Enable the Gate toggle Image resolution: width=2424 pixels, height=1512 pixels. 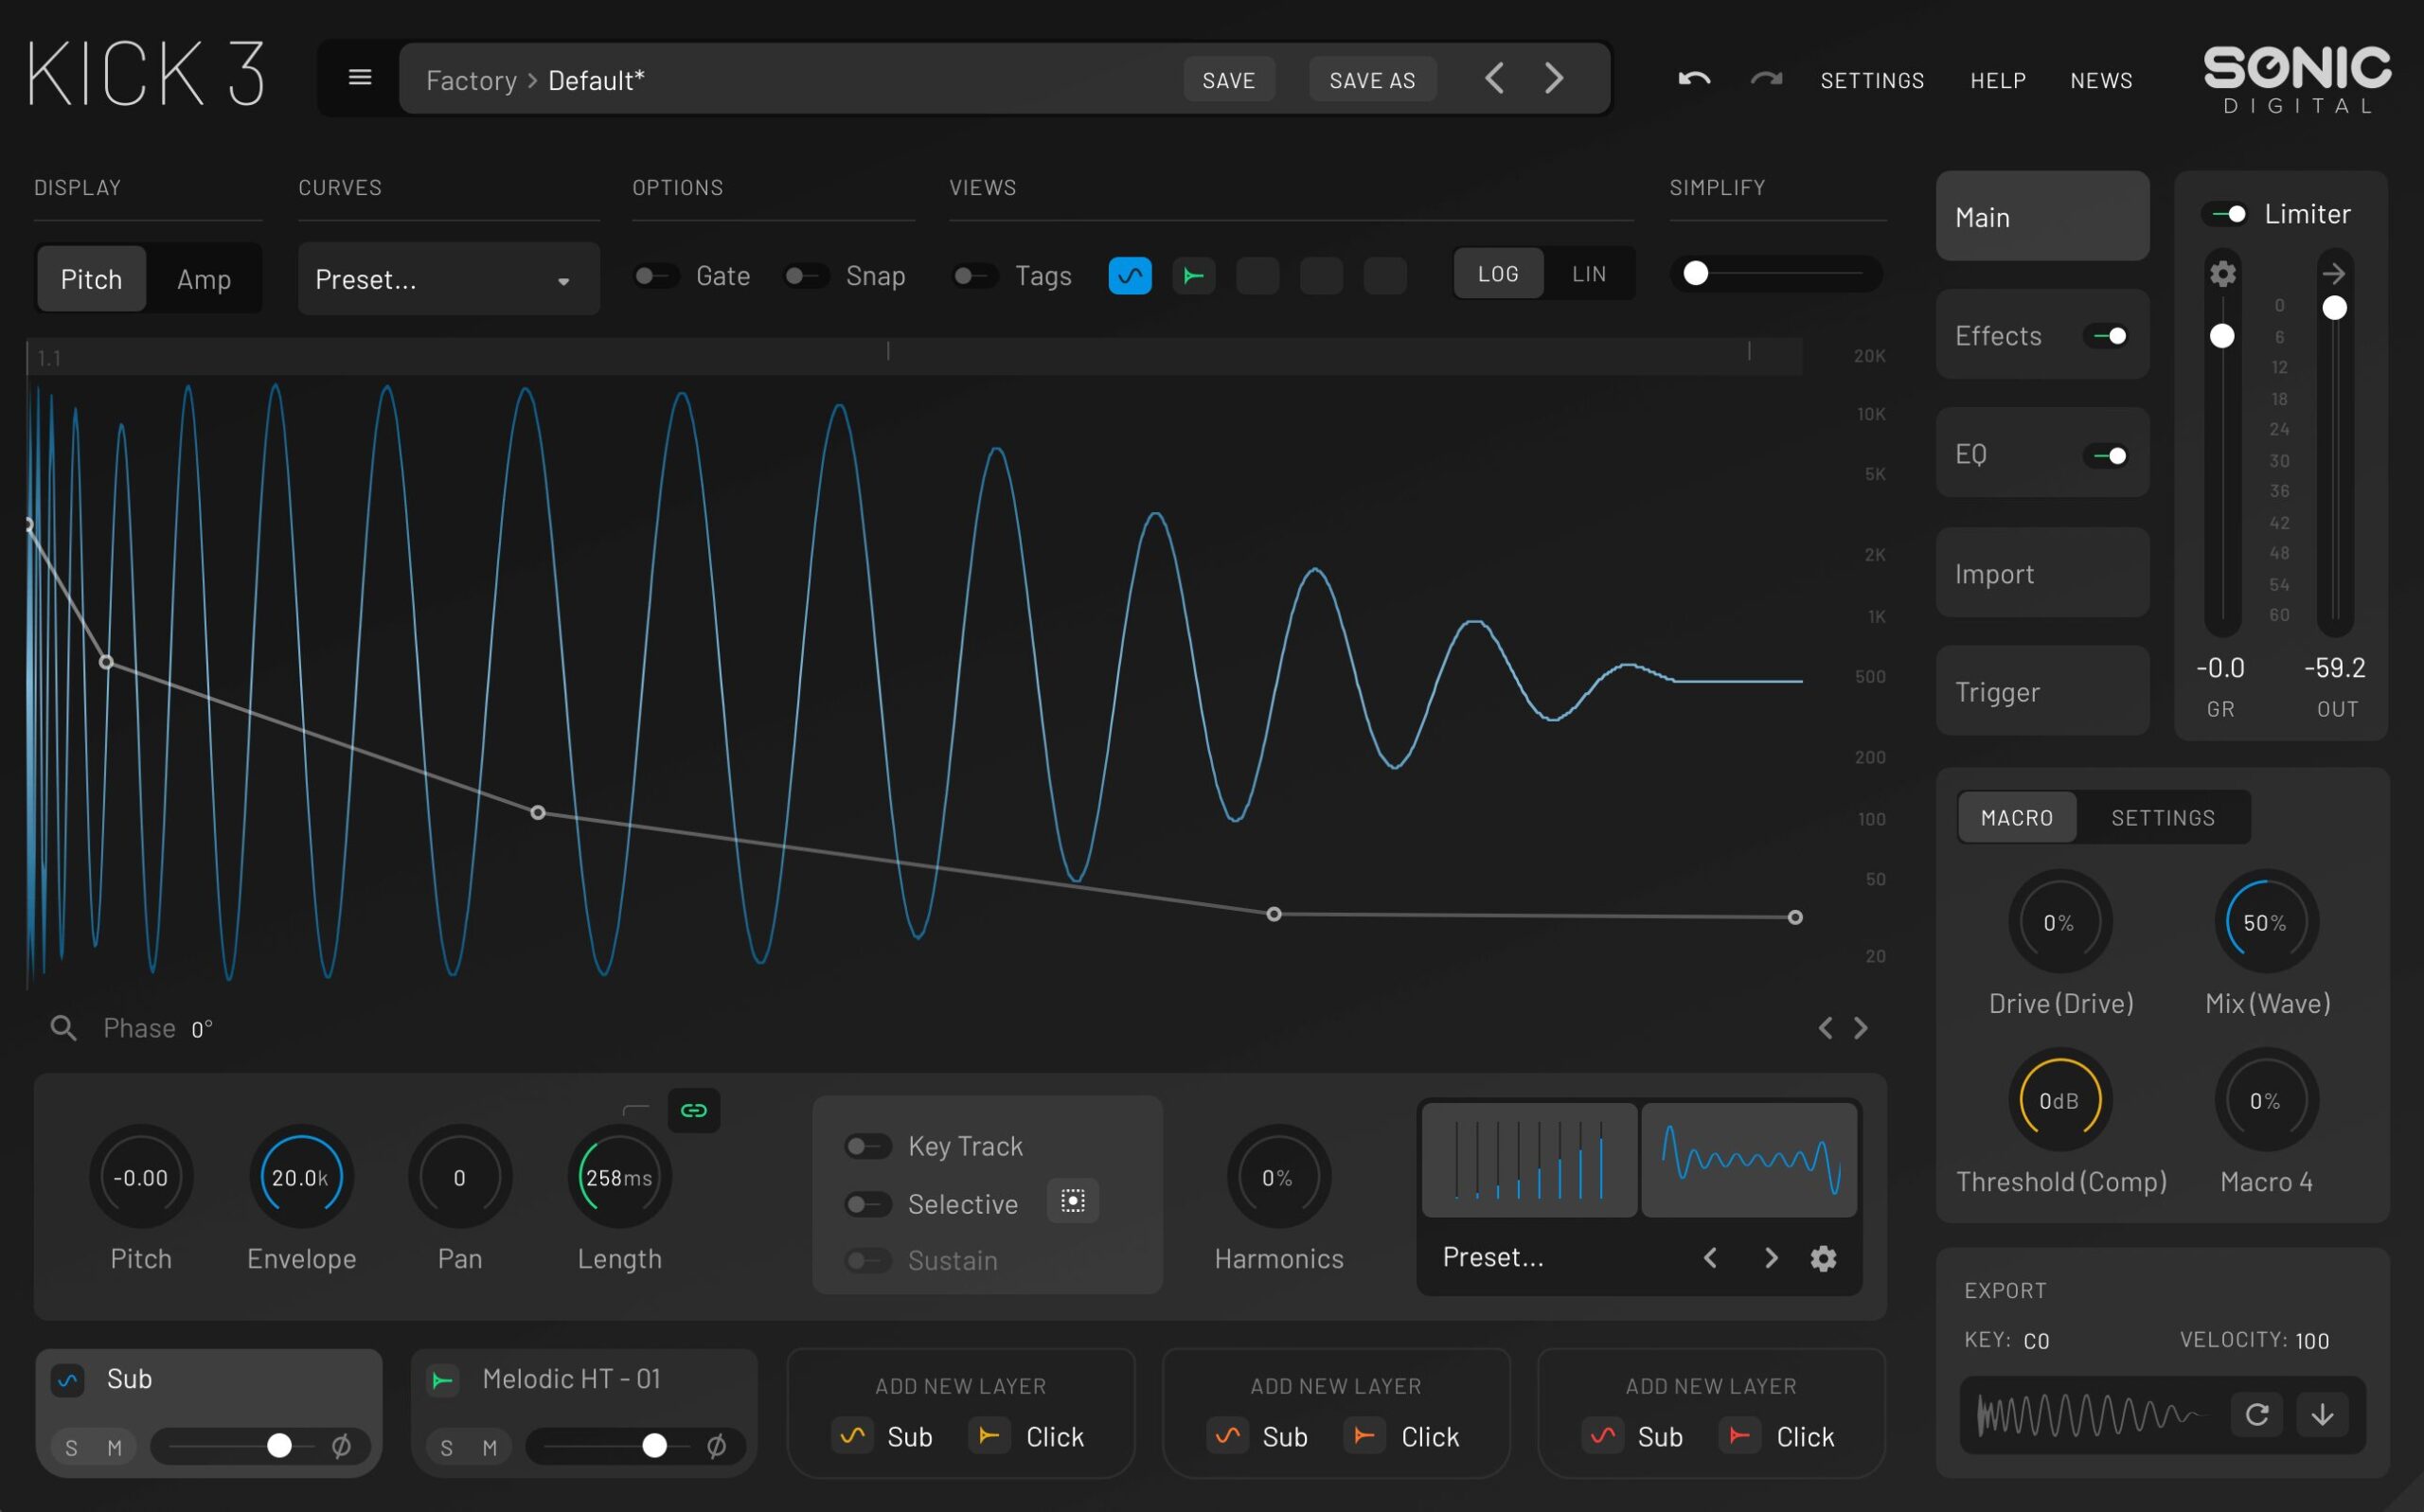pos(656,276)
